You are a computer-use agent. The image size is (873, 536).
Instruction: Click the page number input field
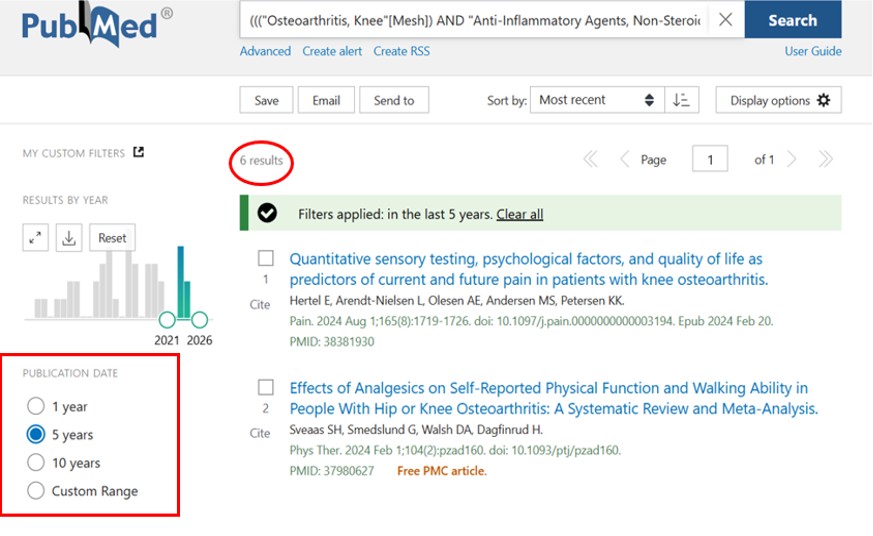click(710, 160)
